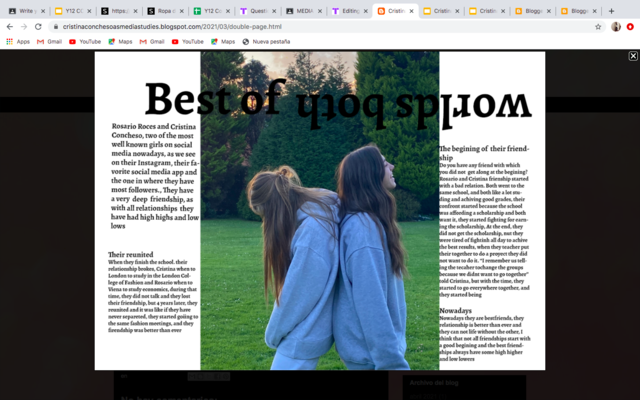Click the red update icon beside the avatar
The height and width of the screenshot is (400, 640).
pos(630,27)
